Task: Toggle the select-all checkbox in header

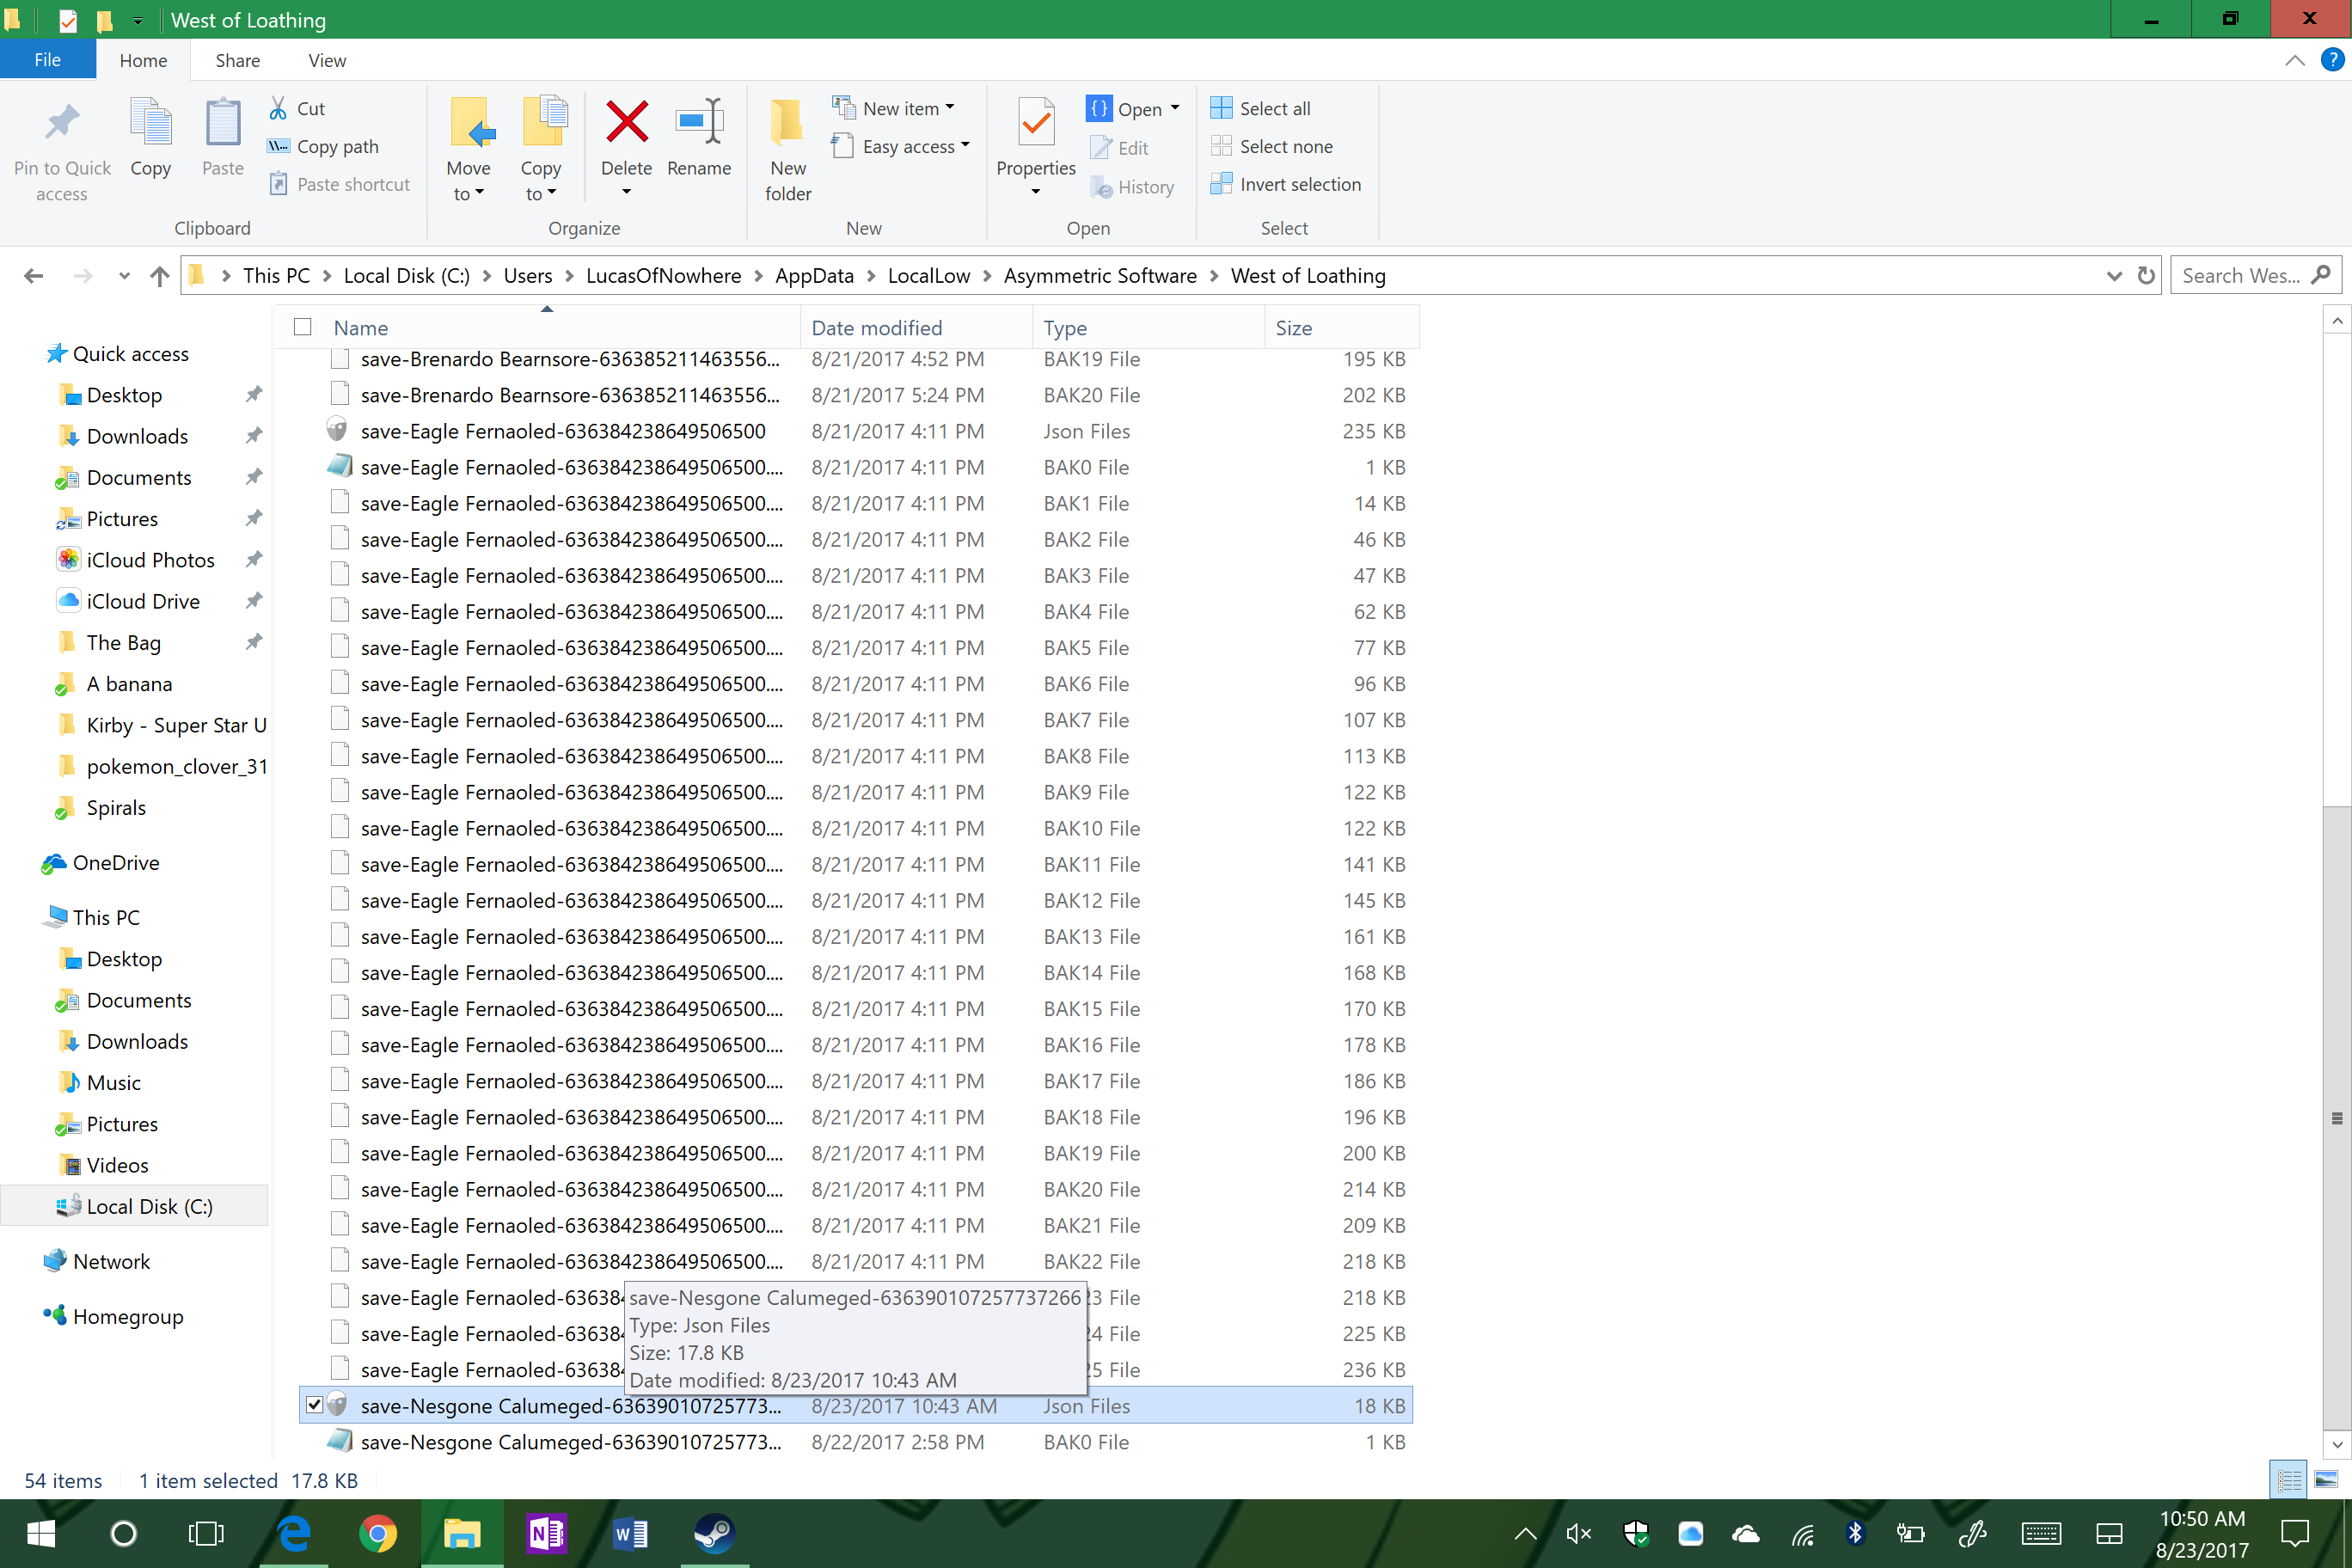Action: pyautogui.click(x=302, y=327)
